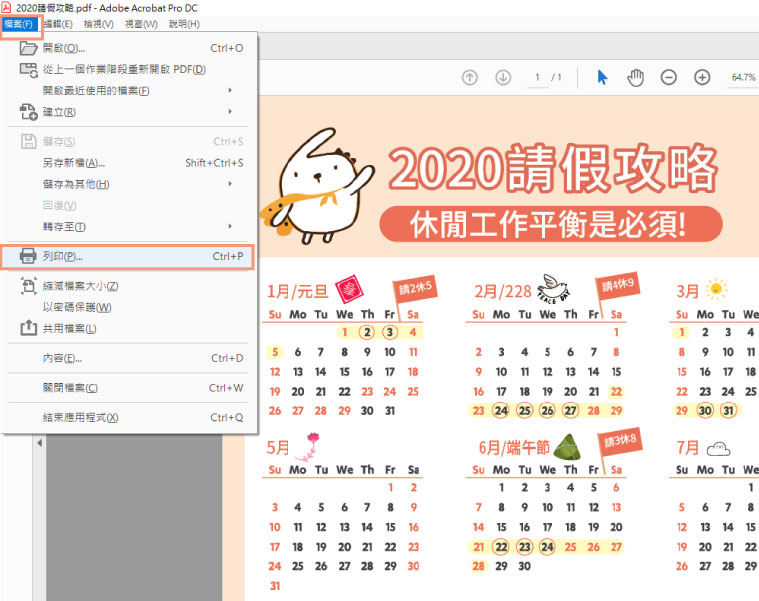Viewport: 759px width, 601px height.
Task: Click the create PDF icon
Action: click(28, 112)
